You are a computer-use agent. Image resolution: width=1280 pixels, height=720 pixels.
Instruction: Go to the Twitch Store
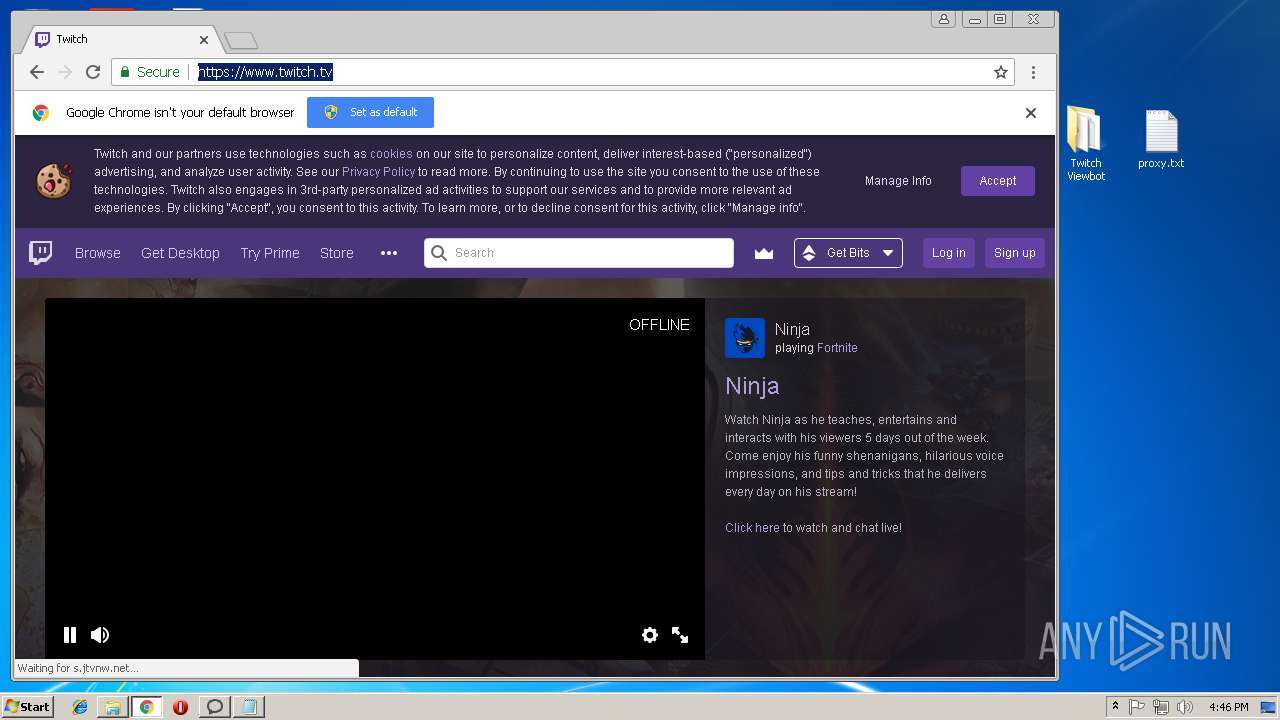point(337,253)
